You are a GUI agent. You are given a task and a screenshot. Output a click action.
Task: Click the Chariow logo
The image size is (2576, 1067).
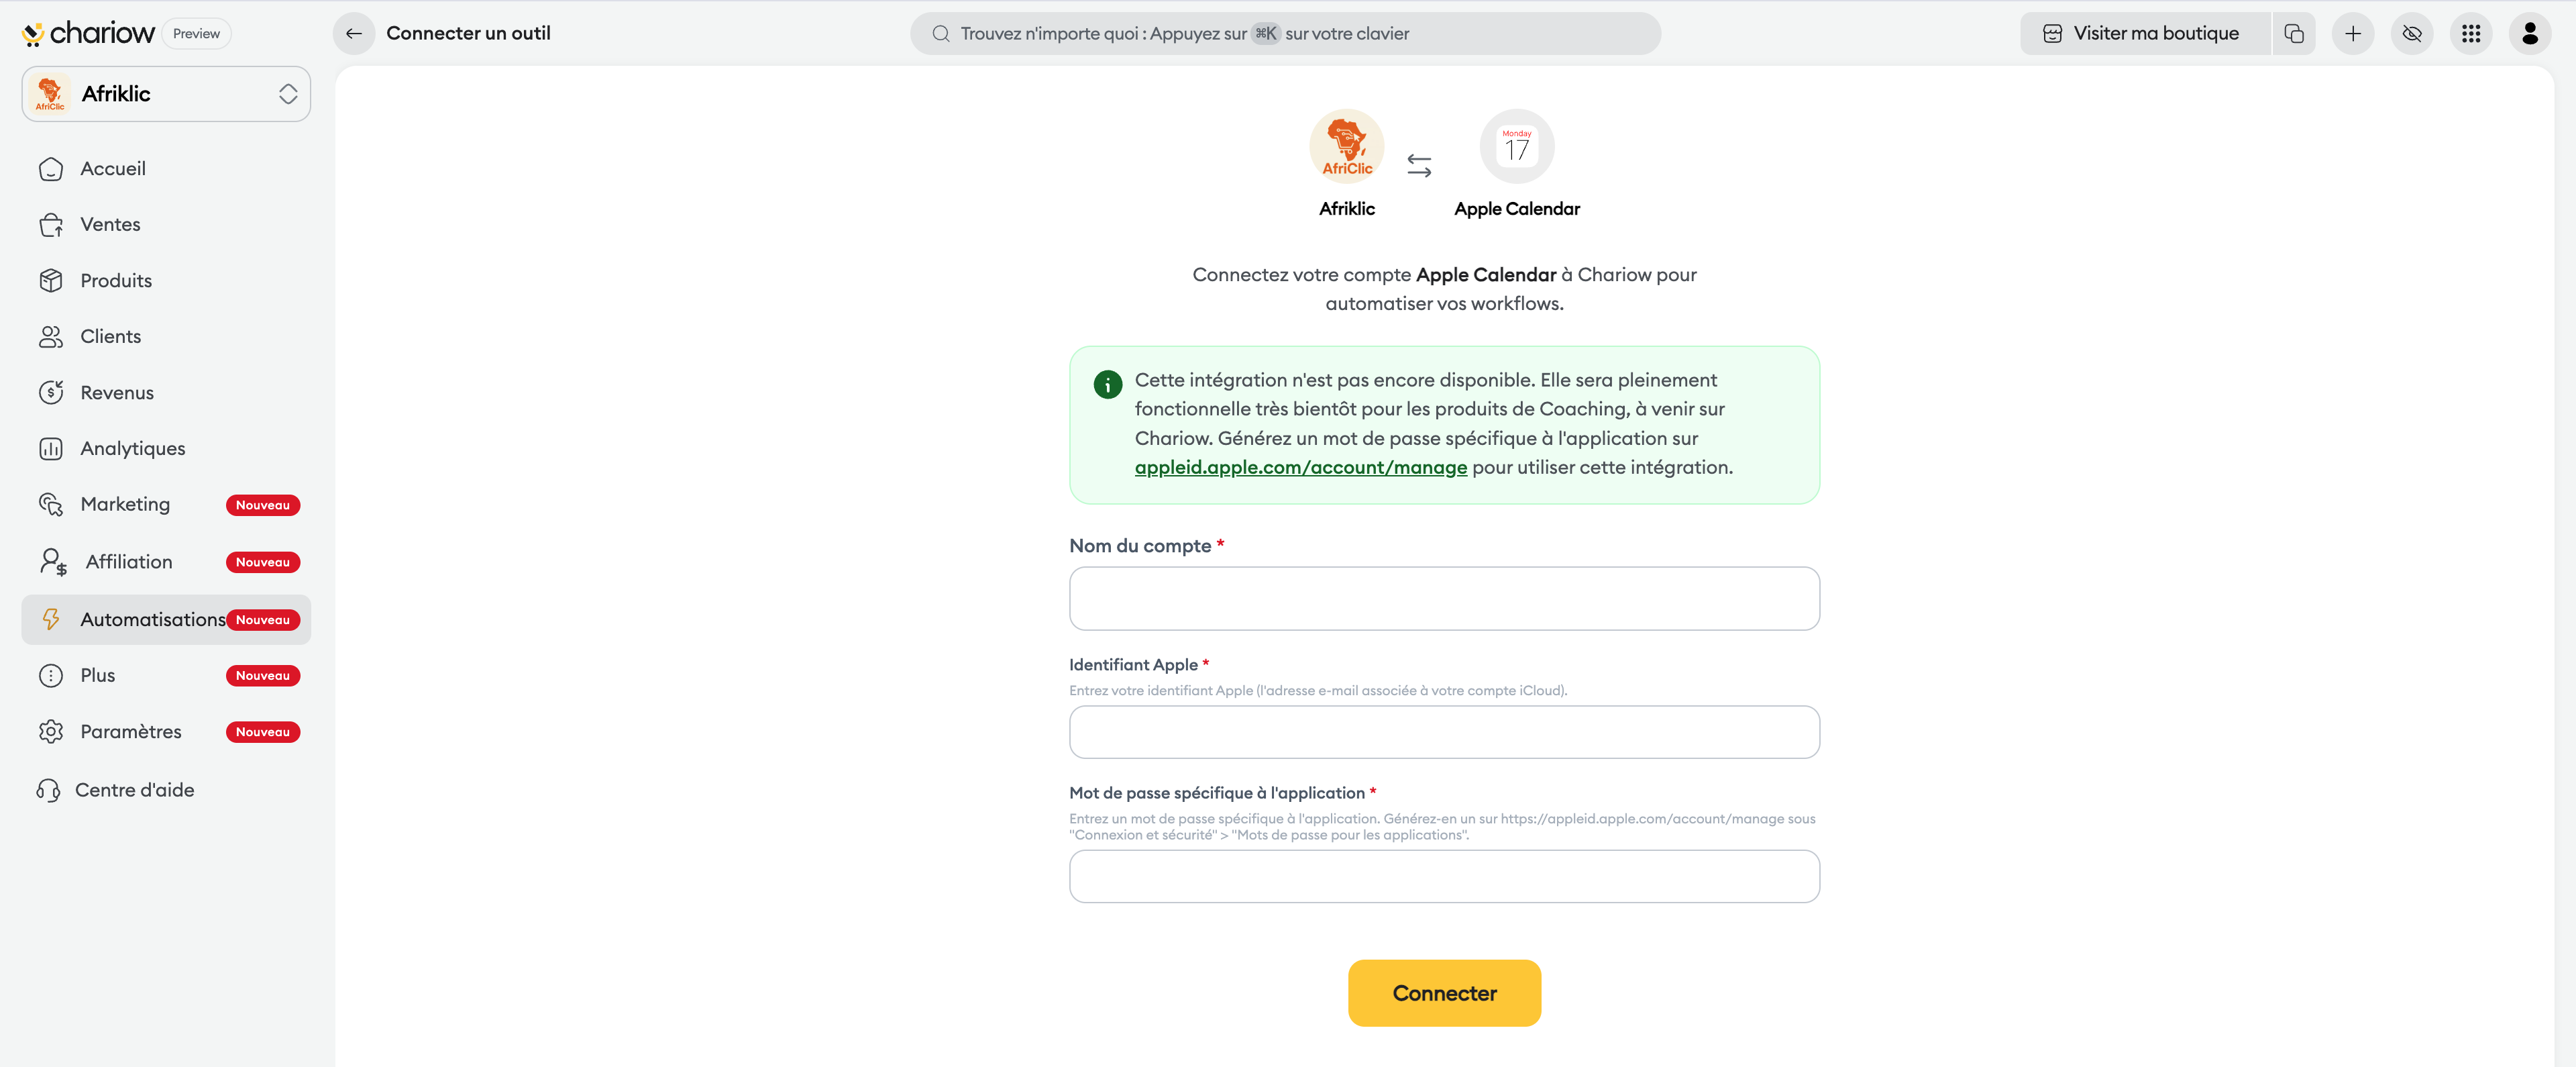click(x=88, y=34)
